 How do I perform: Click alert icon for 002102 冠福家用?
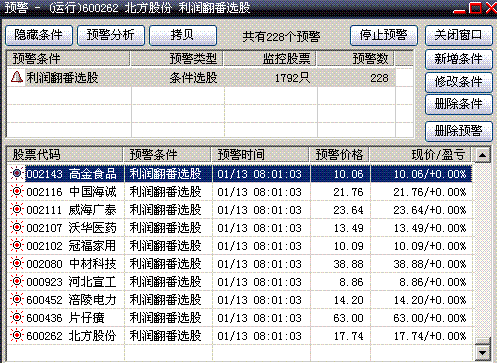tap(16, 246)
